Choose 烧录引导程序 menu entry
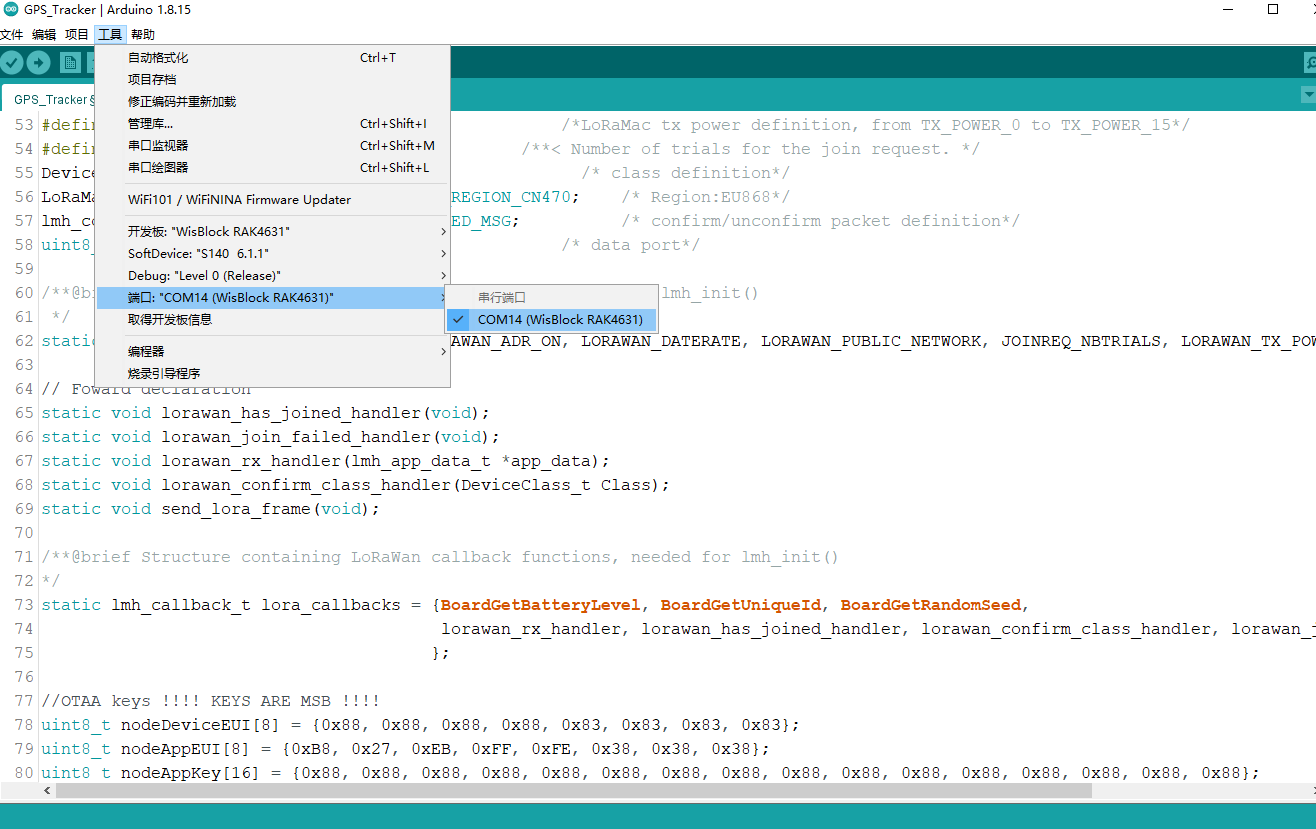This screenshot has height=829, width=1316. (273, 374)
